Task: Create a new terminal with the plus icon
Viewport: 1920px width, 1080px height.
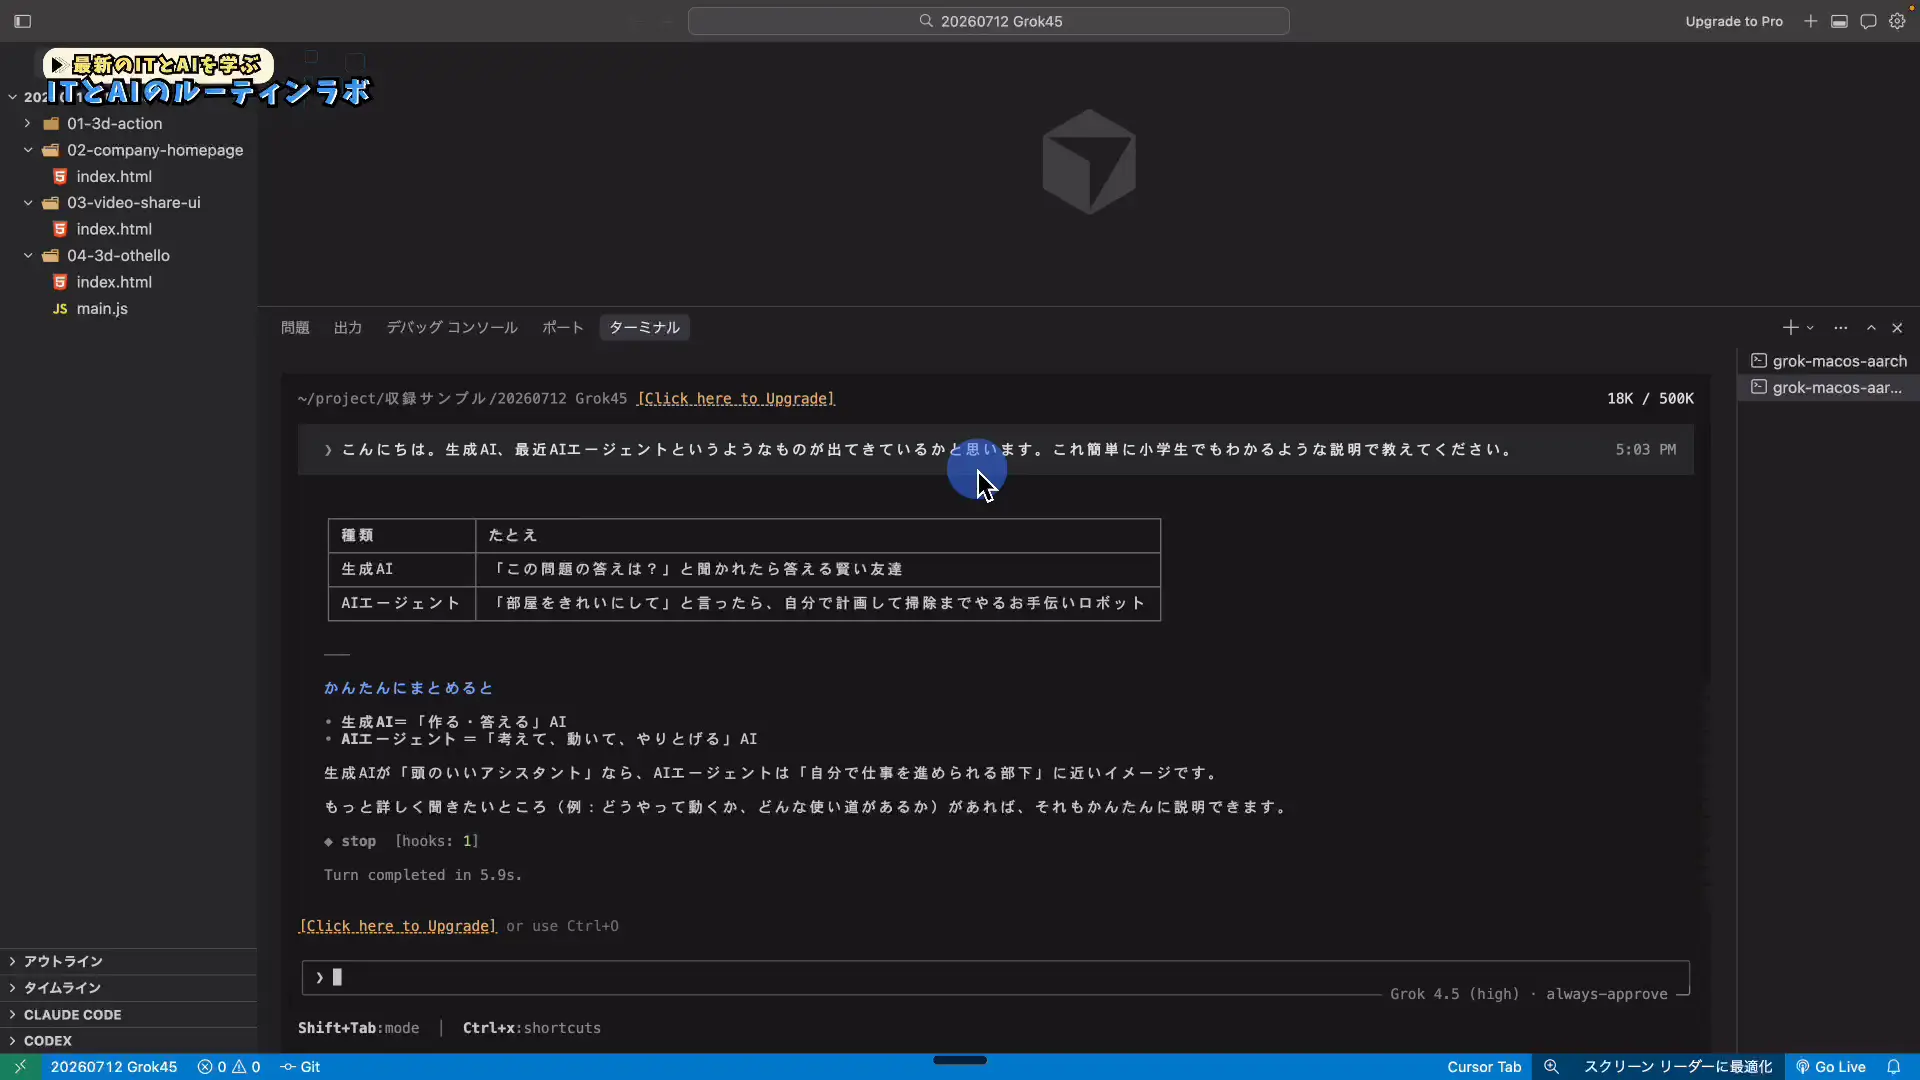Action: coord(1790,328)
